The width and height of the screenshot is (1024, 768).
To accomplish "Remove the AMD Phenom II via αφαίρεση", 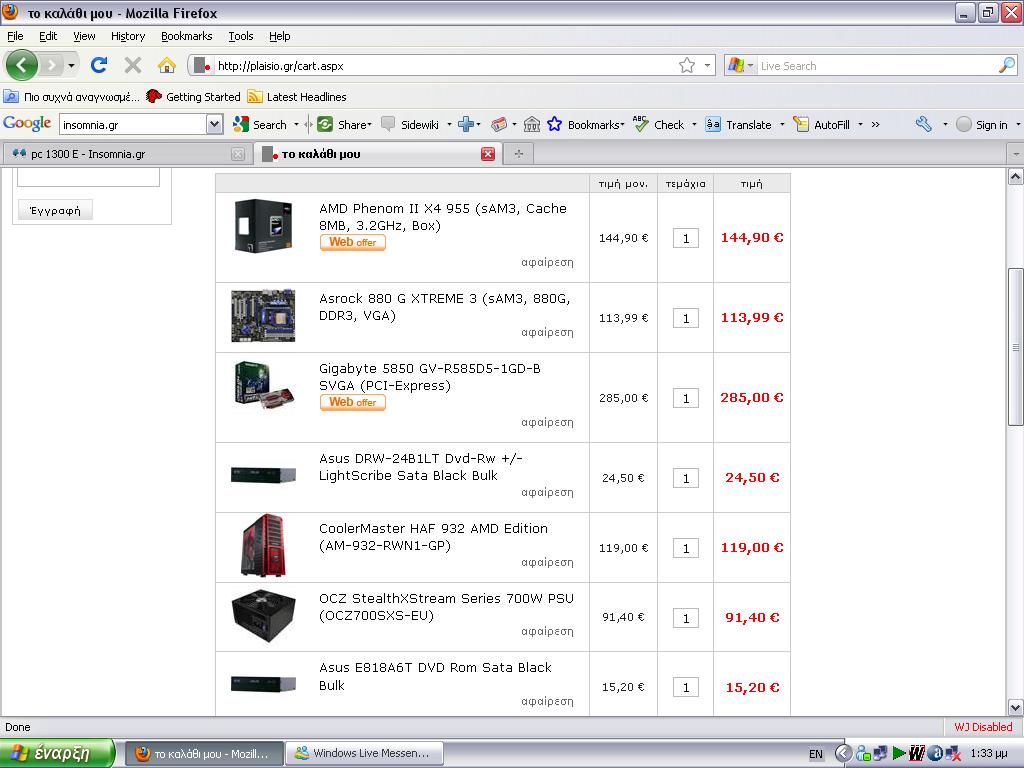I will tap(547, 263).
